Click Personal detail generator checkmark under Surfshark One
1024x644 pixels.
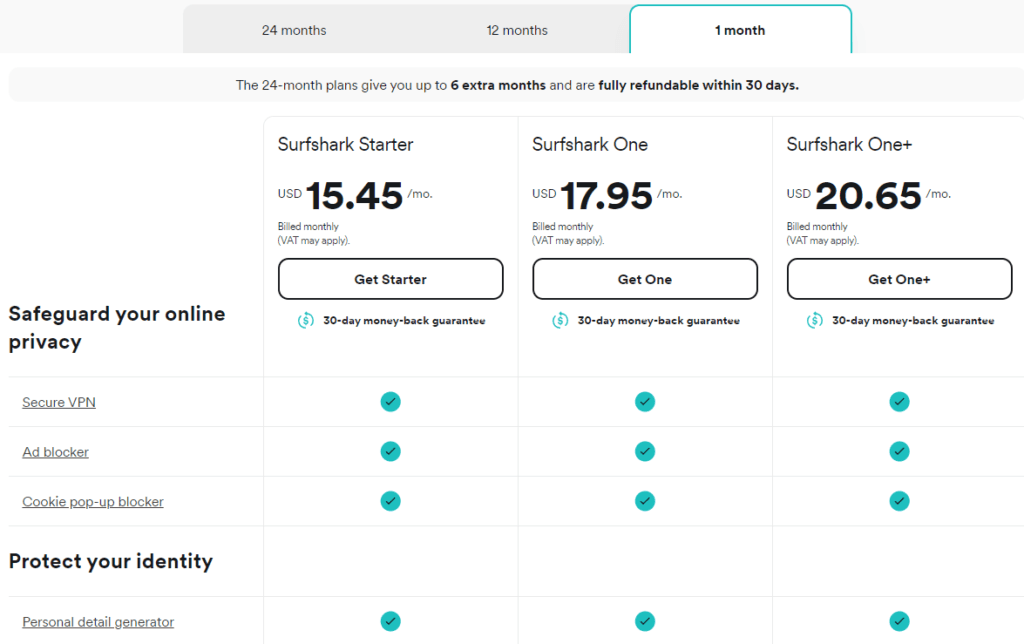tap(645, 621)
